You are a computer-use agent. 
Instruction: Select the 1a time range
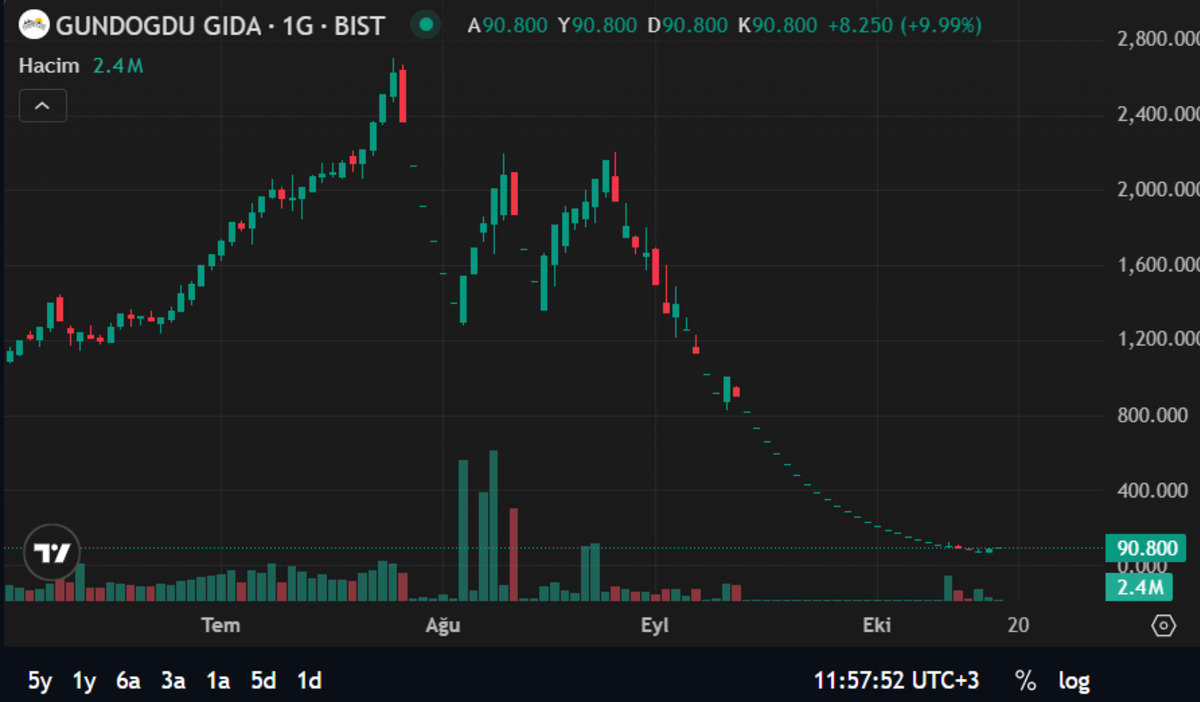click(218, 681)
